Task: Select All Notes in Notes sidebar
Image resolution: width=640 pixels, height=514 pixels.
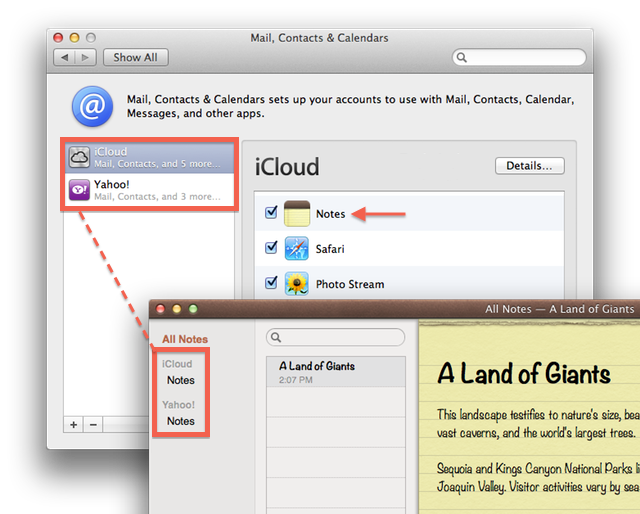Action: pyautogui.click(x=185, y=339)
